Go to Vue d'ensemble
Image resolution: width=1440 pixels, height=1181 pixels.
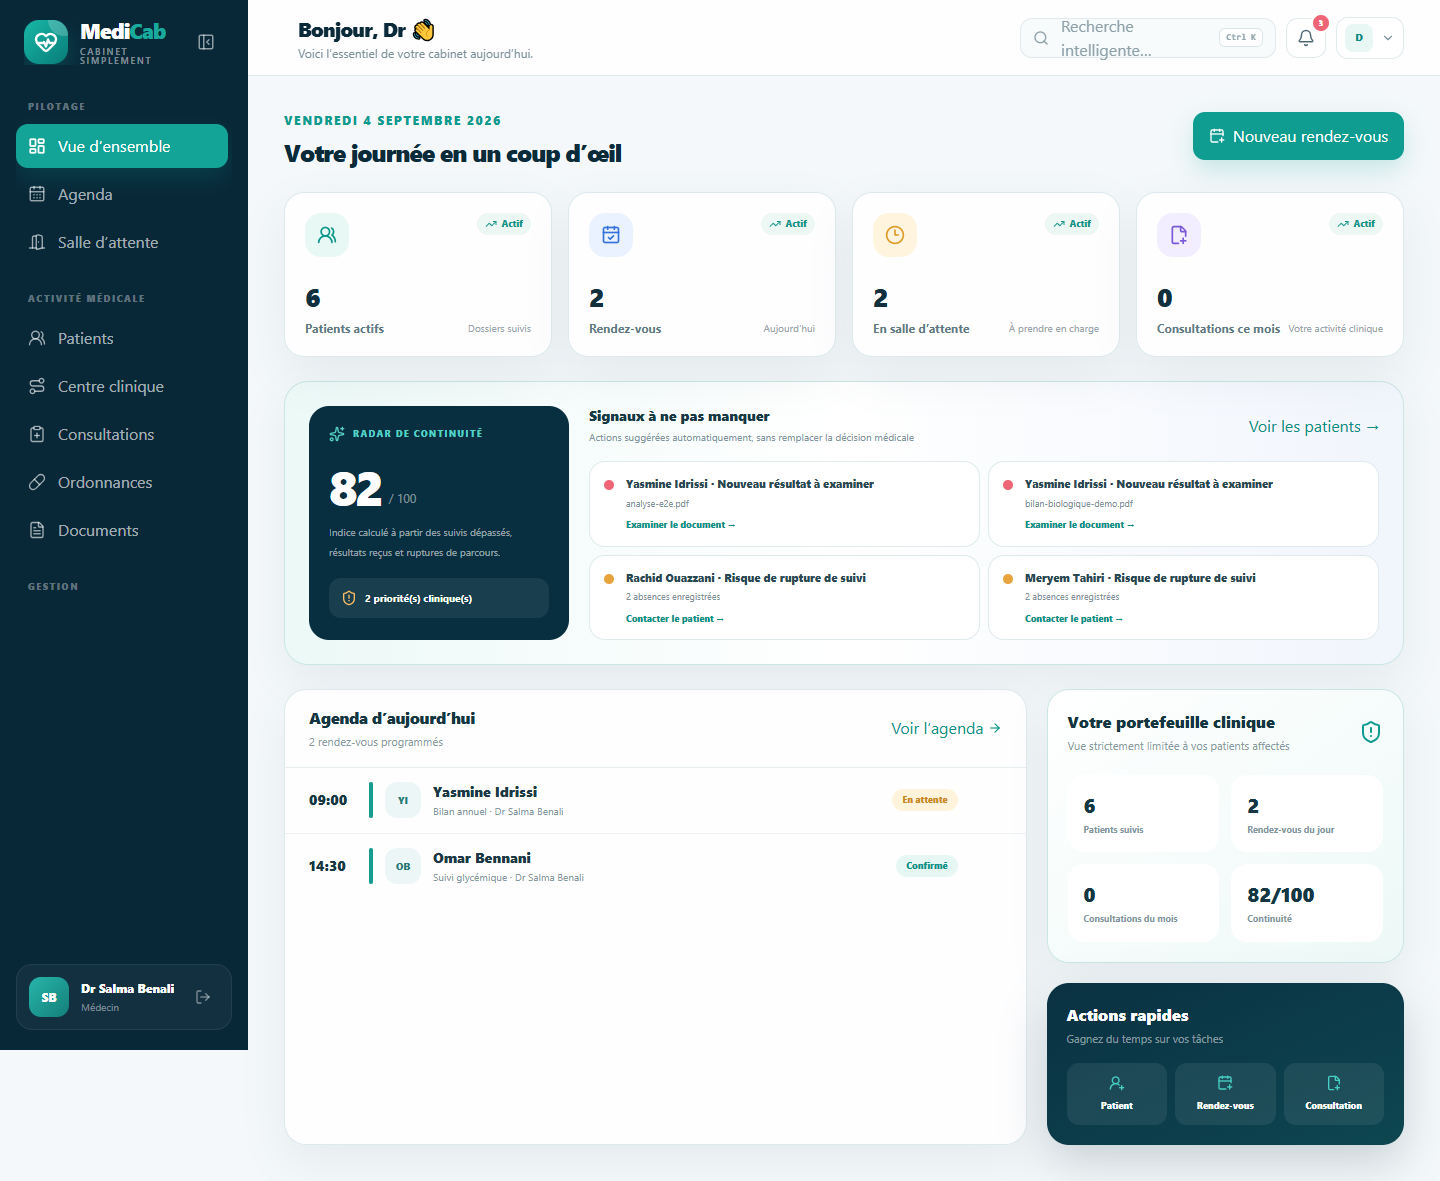[122, 146]
